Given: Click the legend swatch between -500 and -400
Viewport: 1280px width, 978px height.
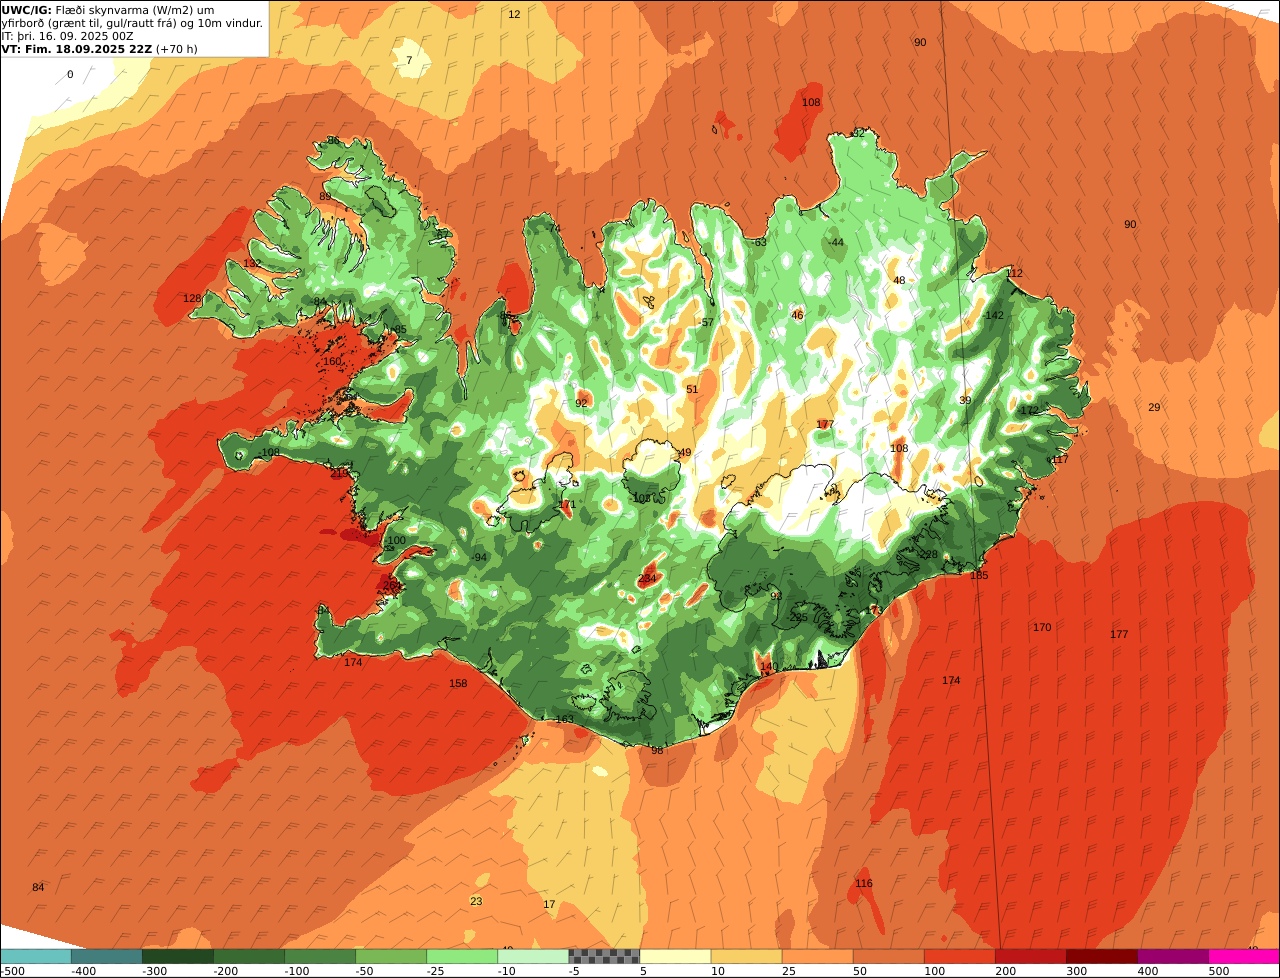Looking at the screenshot, I should (x=36, y=956).
